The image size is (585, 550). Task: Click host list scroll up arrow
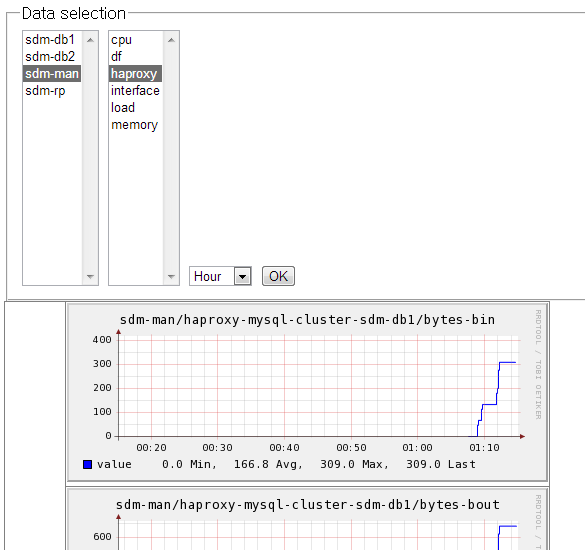click(x=90, y=40)
